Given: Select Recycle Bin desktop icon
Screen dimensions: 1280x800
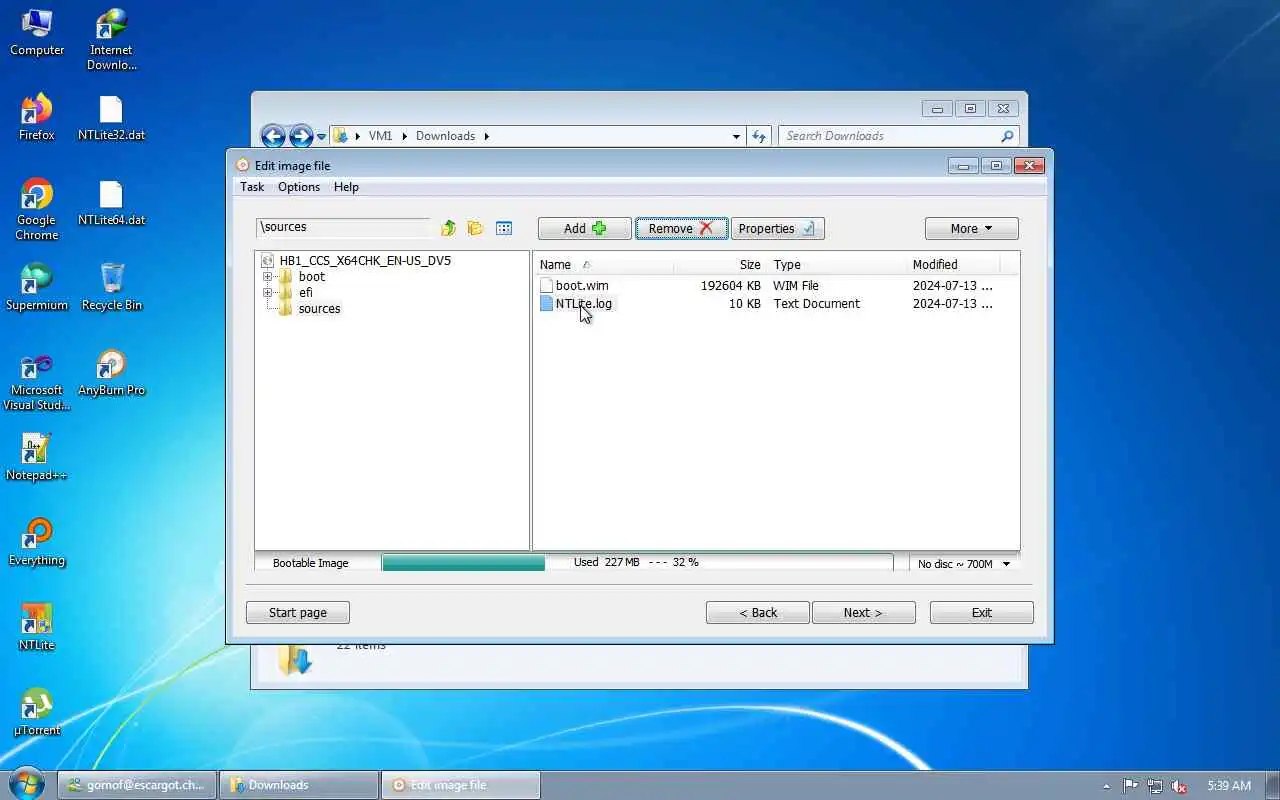Looking at the screenshot, I should tap(112, 288).
